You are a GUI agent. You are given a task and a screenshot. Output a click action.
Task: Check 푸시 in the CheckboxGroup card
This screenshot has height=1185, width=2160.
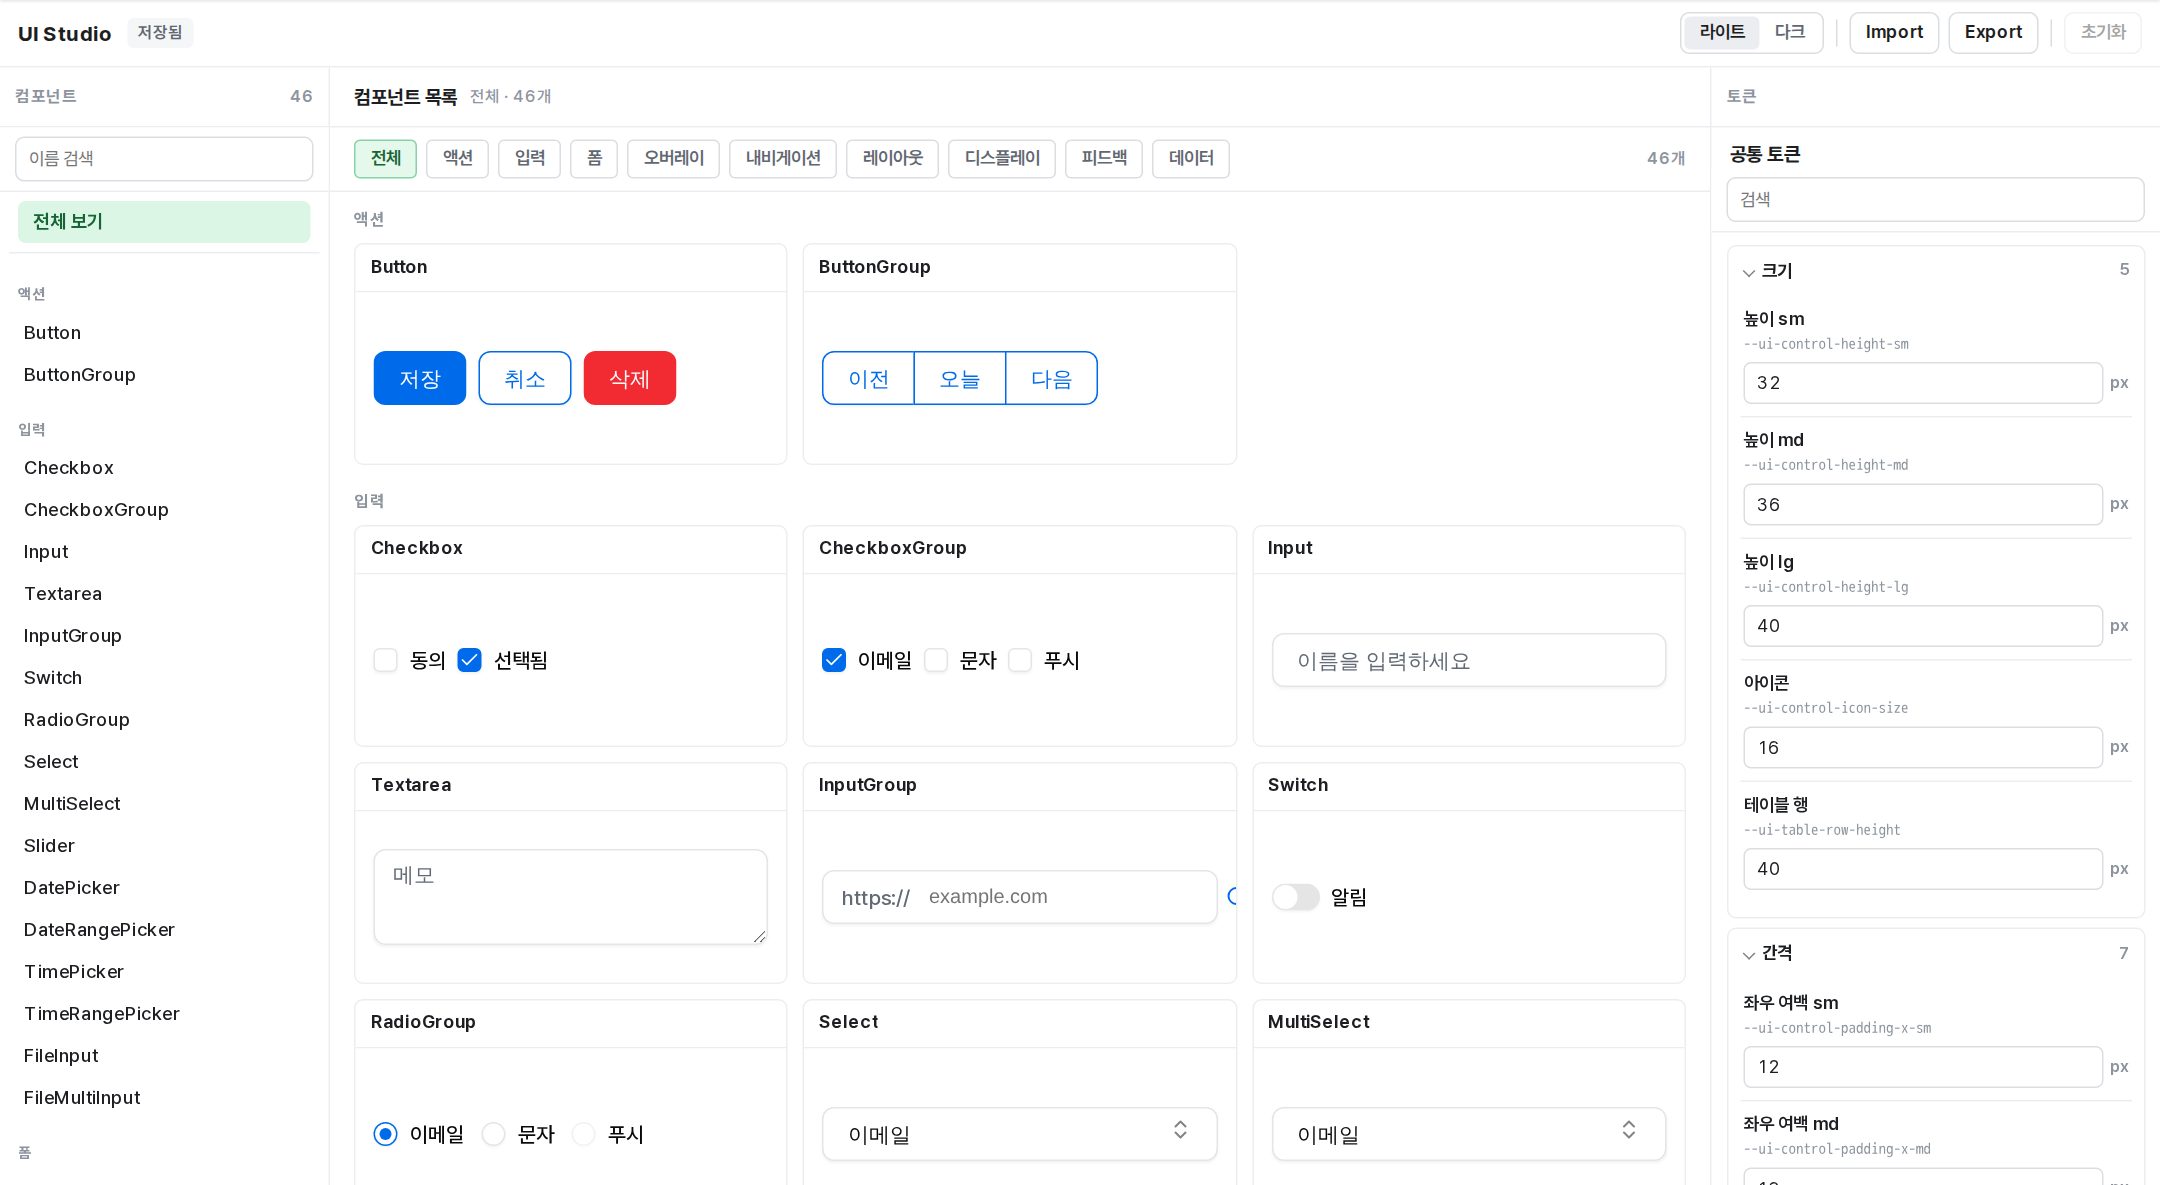1020,660
